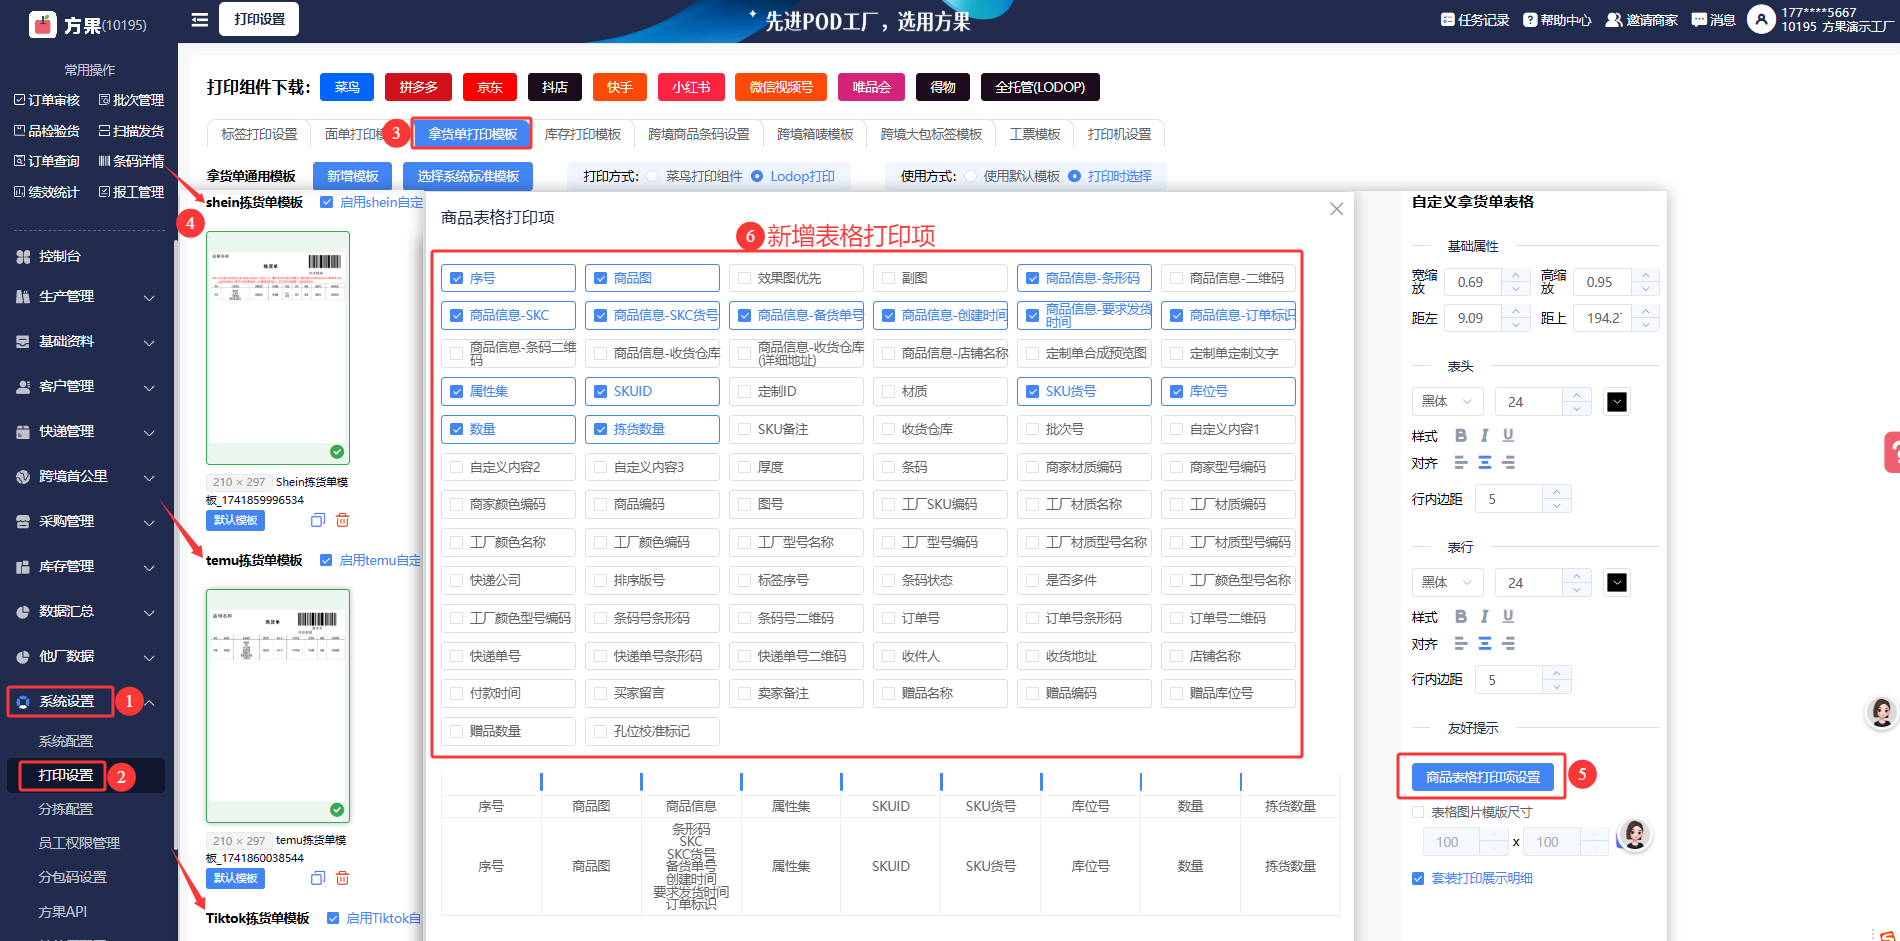Click the 新增模板 button
The width and height of the screenshot is (1900, 941).
click(x=352, y=176)
